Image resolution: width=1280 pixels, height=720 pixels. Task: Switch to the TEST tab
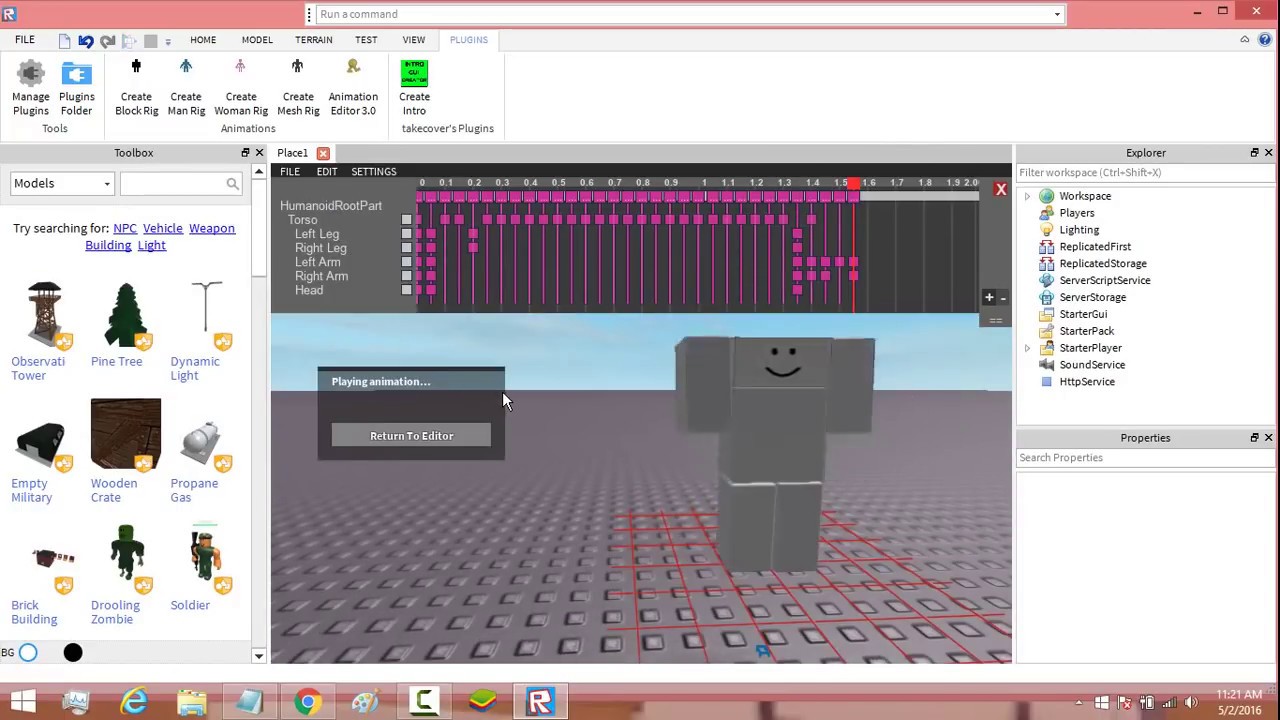click(x=366, y=40)
